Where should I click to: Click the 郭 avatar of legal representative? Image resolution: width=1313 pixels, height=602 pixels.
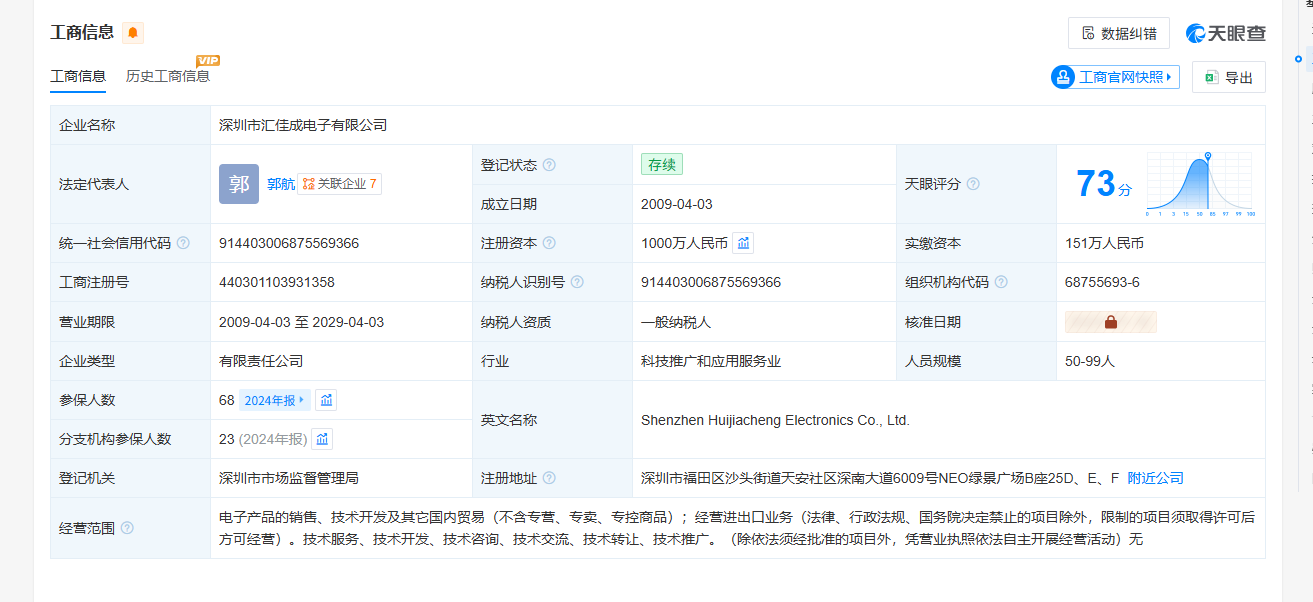click(239, 184)
